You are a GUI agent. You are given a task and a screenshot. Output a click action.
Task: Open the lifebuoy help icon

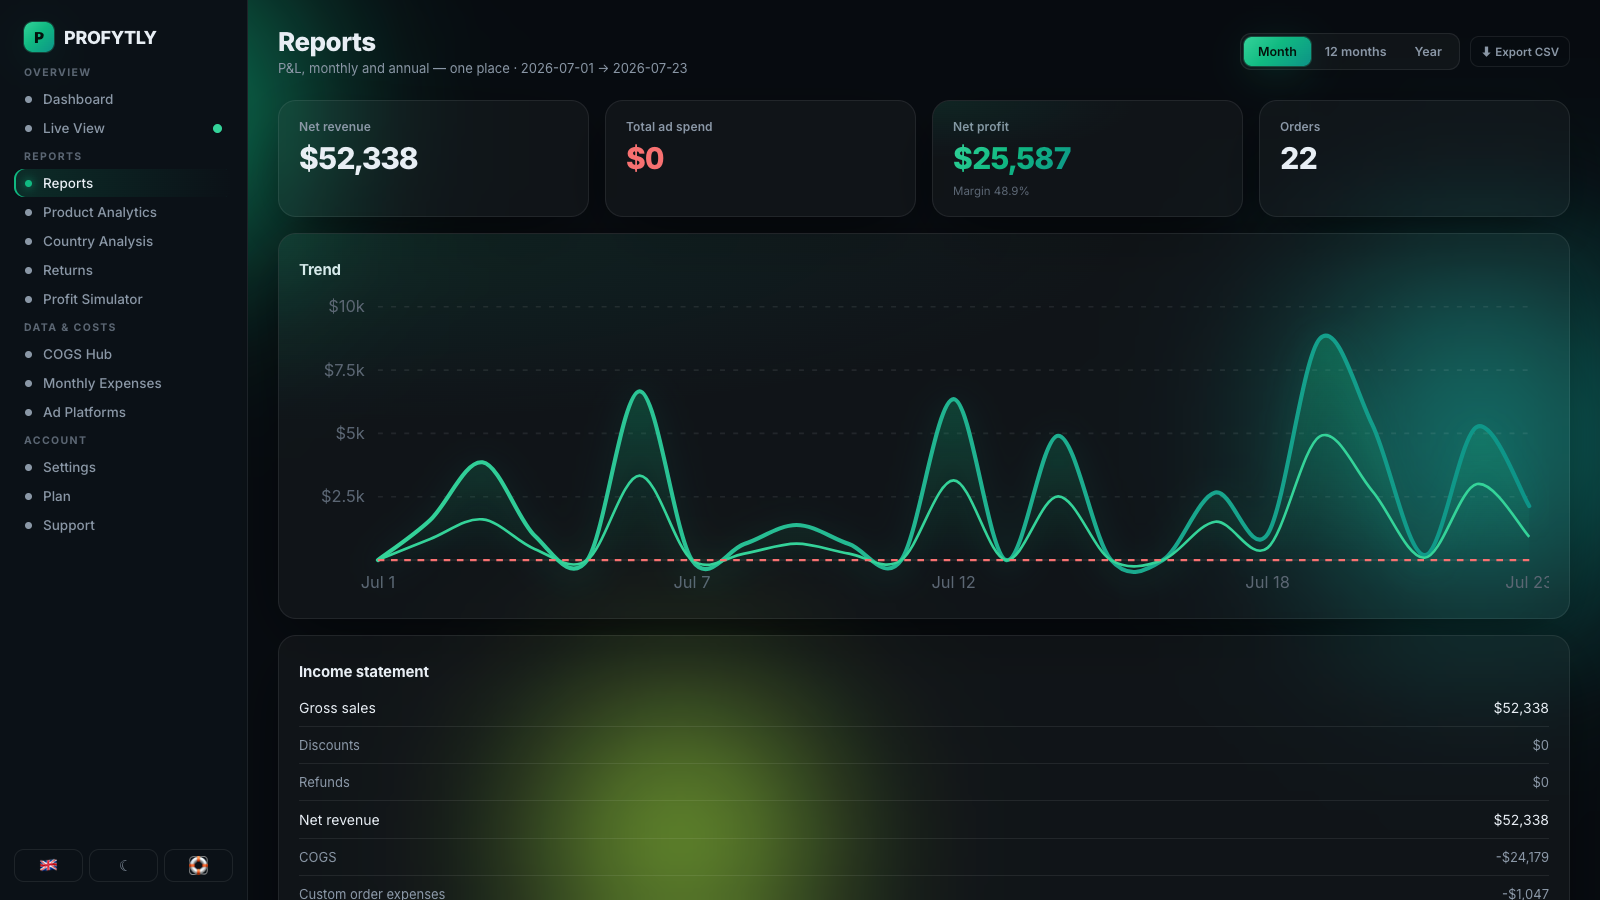[198, 865]
